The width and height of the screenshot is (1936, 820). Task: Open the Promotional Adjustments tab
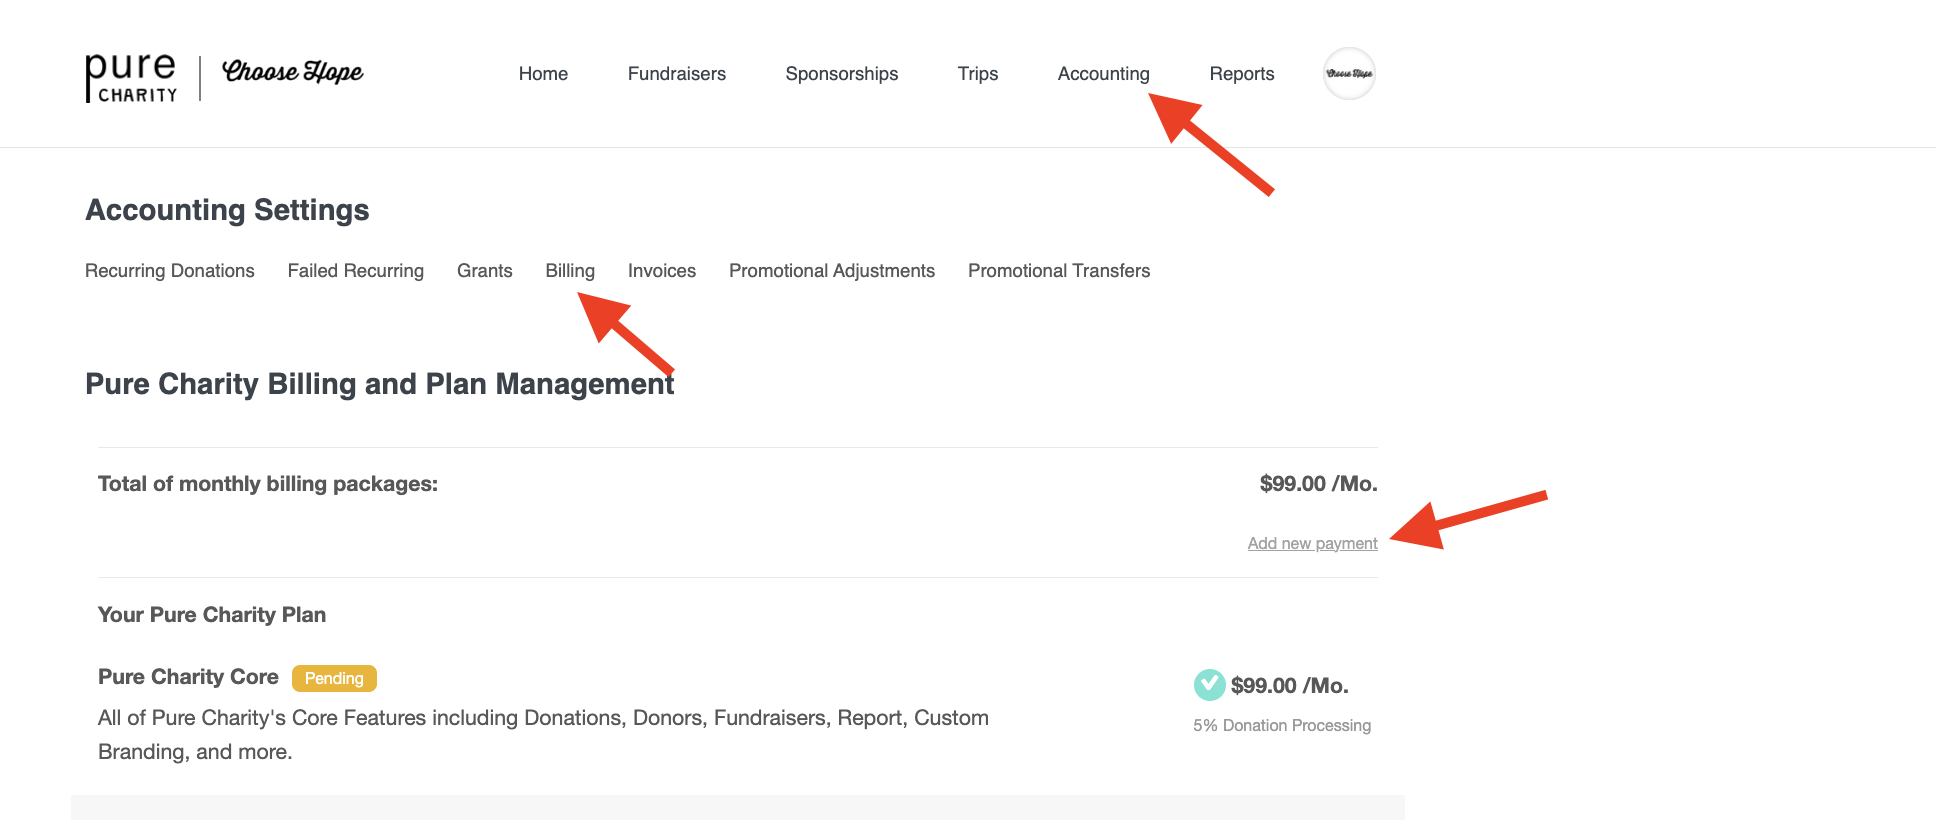tap(831, 271)
